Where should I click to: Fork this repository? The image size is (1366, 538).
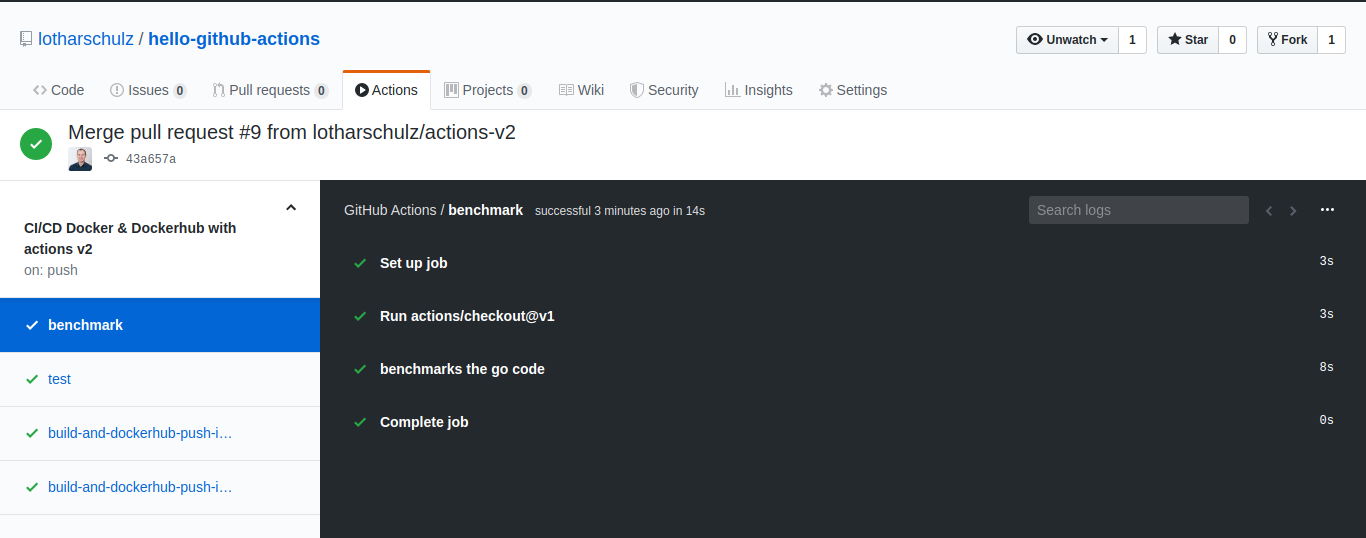pyautogui.click(x=1286, y=40)
